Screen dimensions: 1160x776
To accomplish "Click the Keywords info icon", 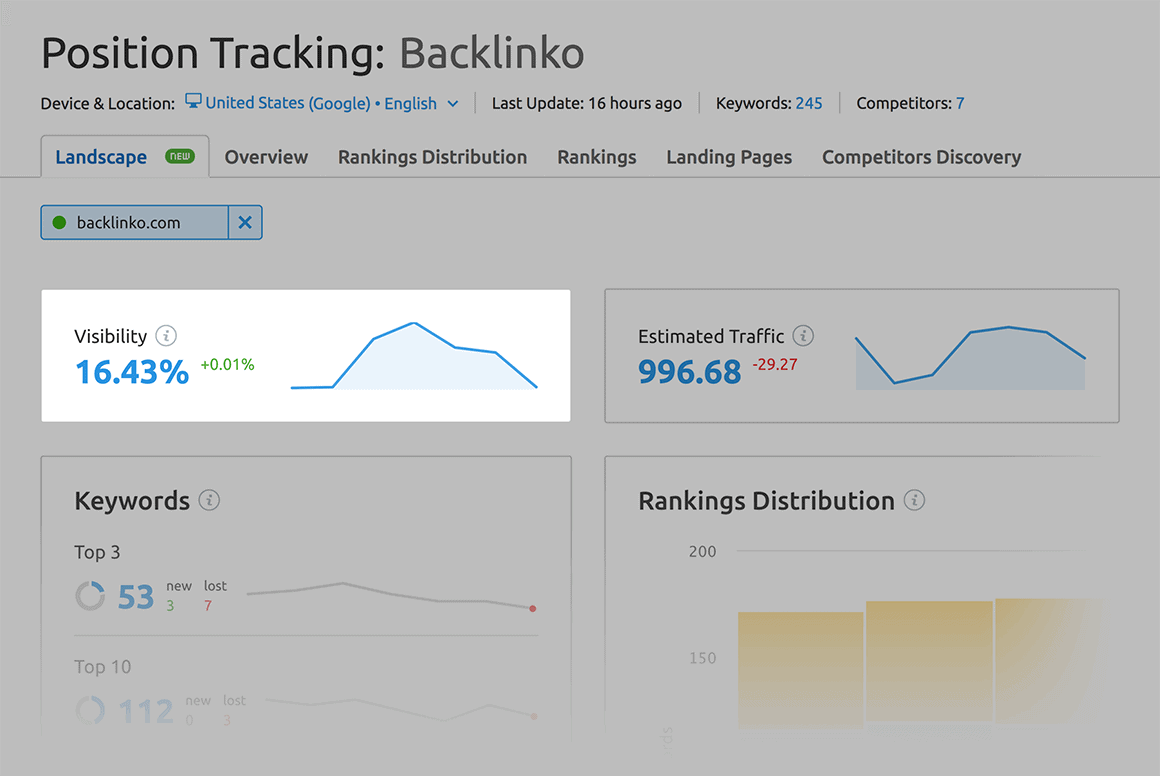I will (x=209, y=501).
